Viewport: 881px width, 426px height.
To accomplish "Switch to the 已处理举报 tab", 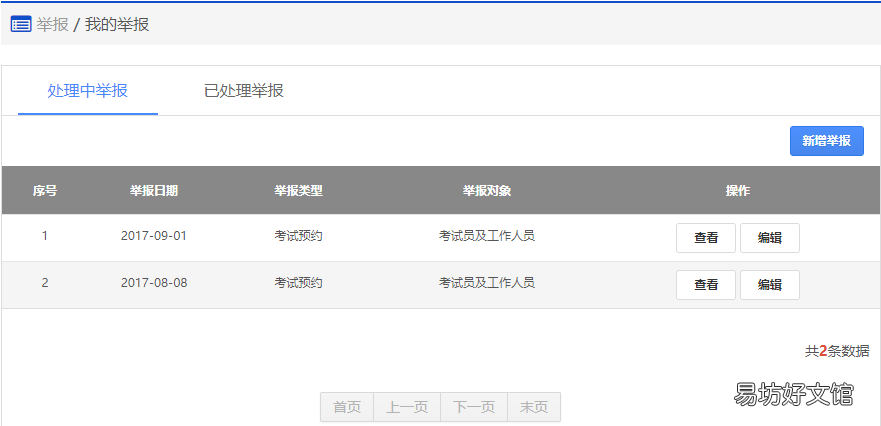I will (x=243, y=90).
